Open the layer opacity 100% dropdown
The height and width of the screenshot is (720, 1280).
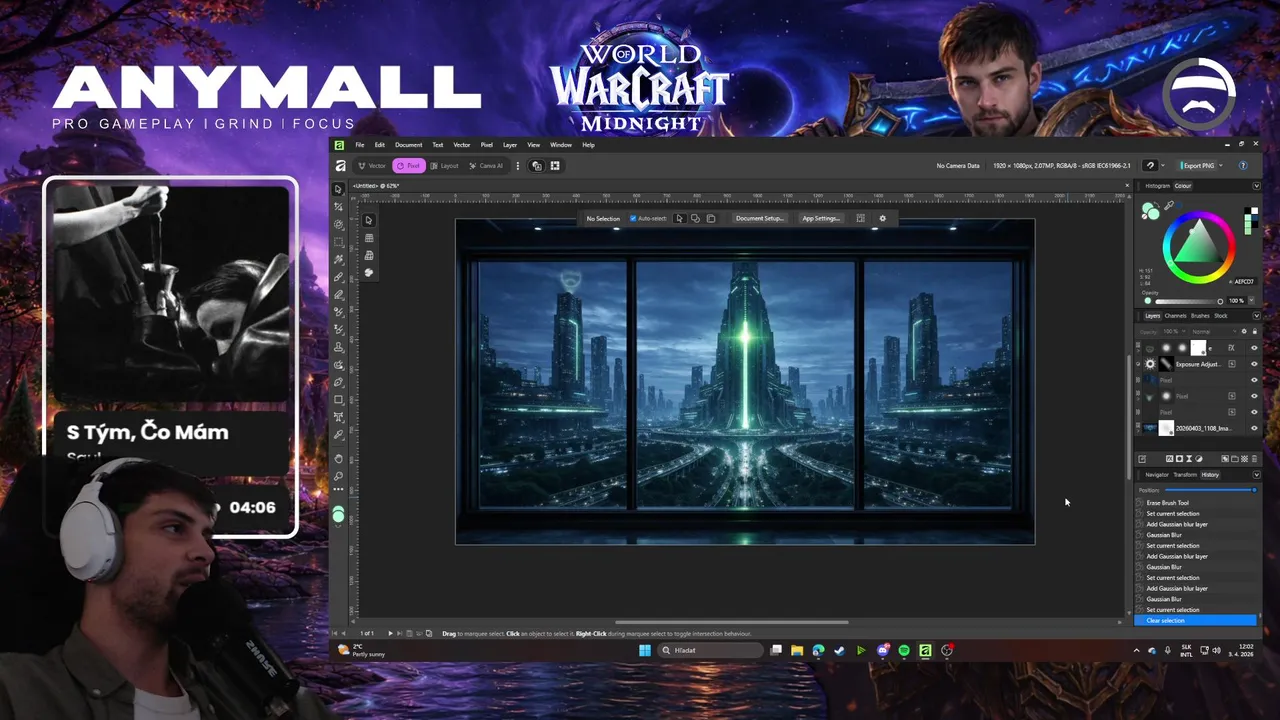click(x=1175, y=331)
